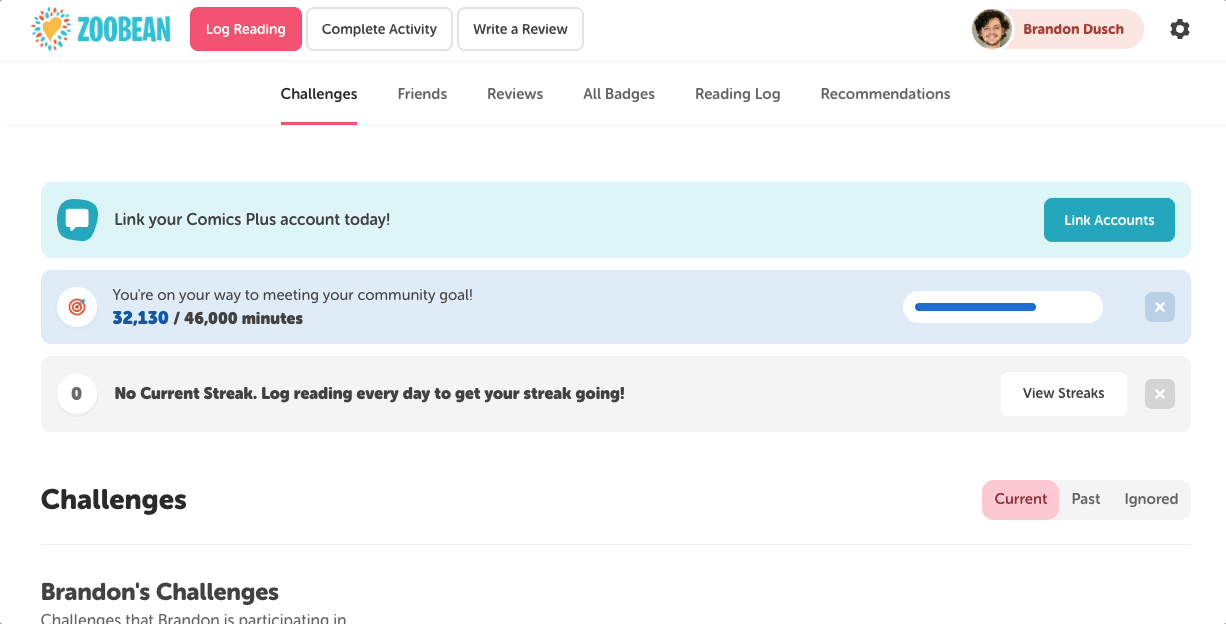Click the Brandon's Challenges heading
1226x624 pixels.
click(160, 592)
